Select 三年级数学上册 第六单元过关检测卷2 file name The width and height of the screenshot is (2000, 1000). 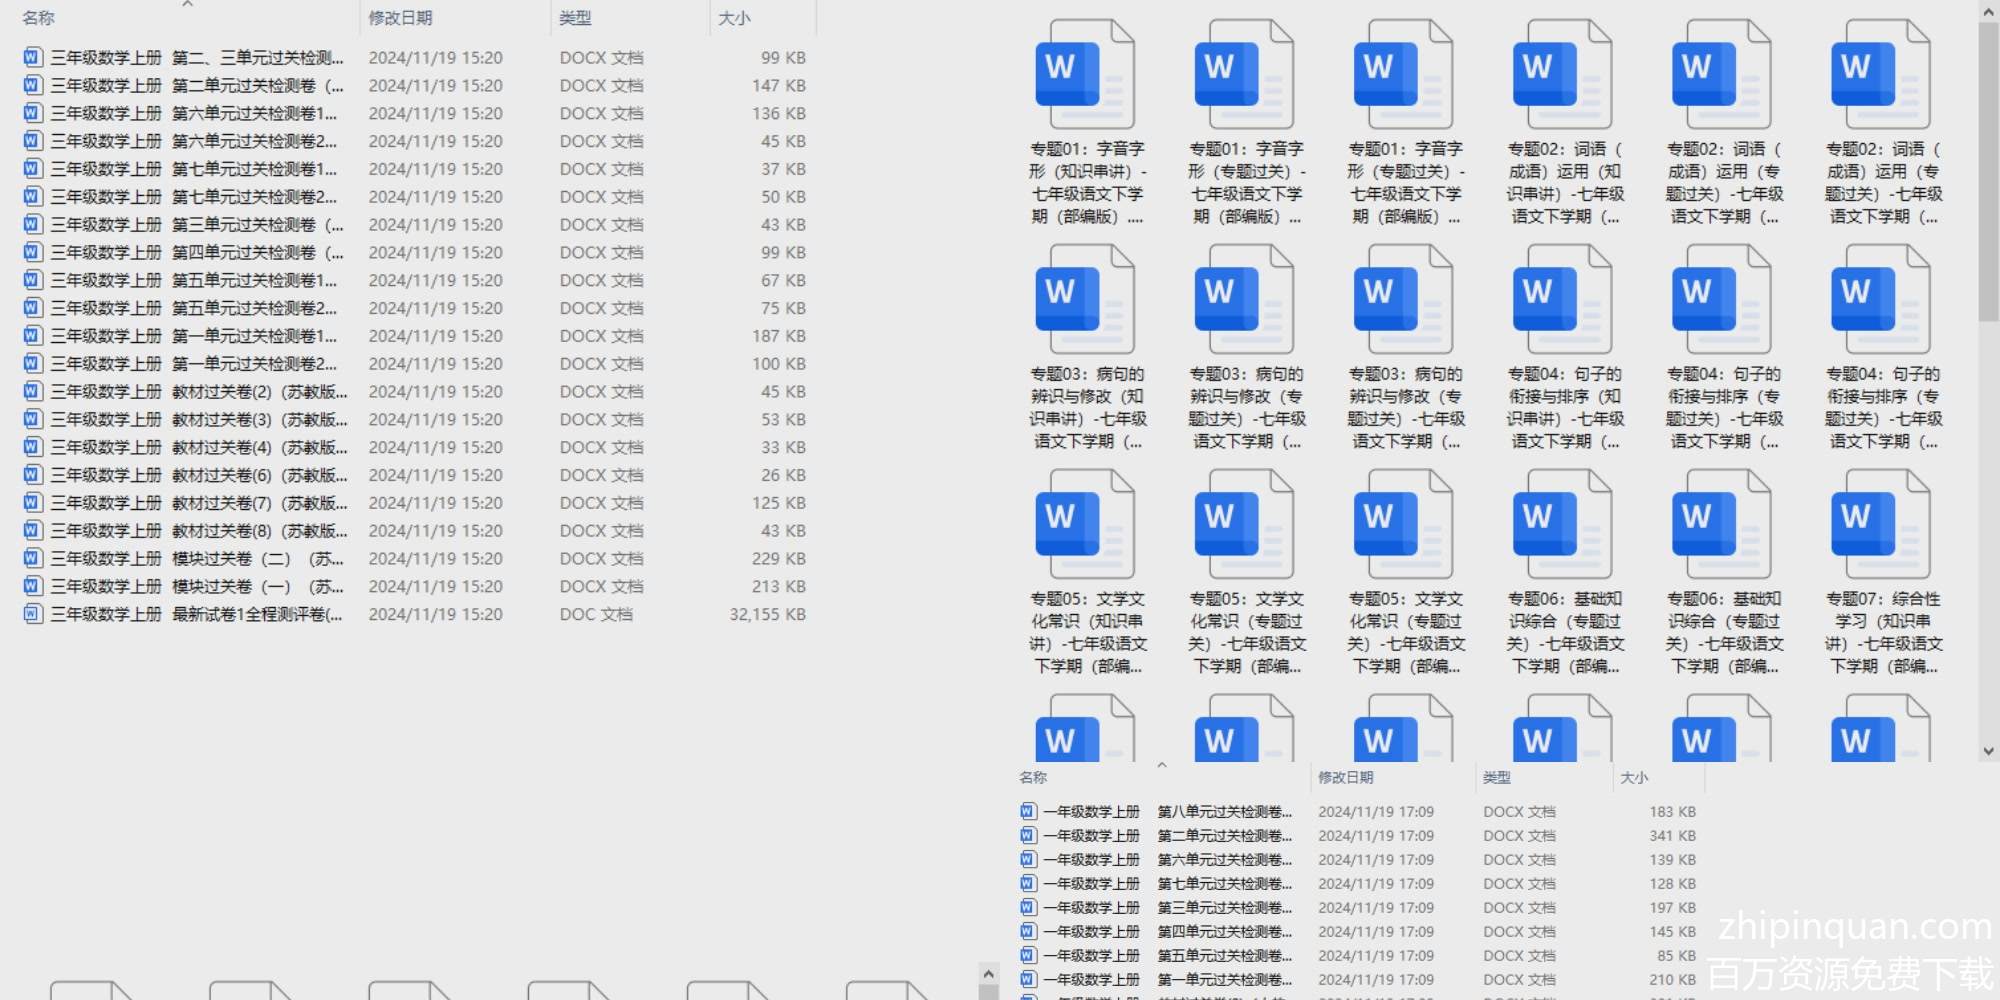coord(194,141)
